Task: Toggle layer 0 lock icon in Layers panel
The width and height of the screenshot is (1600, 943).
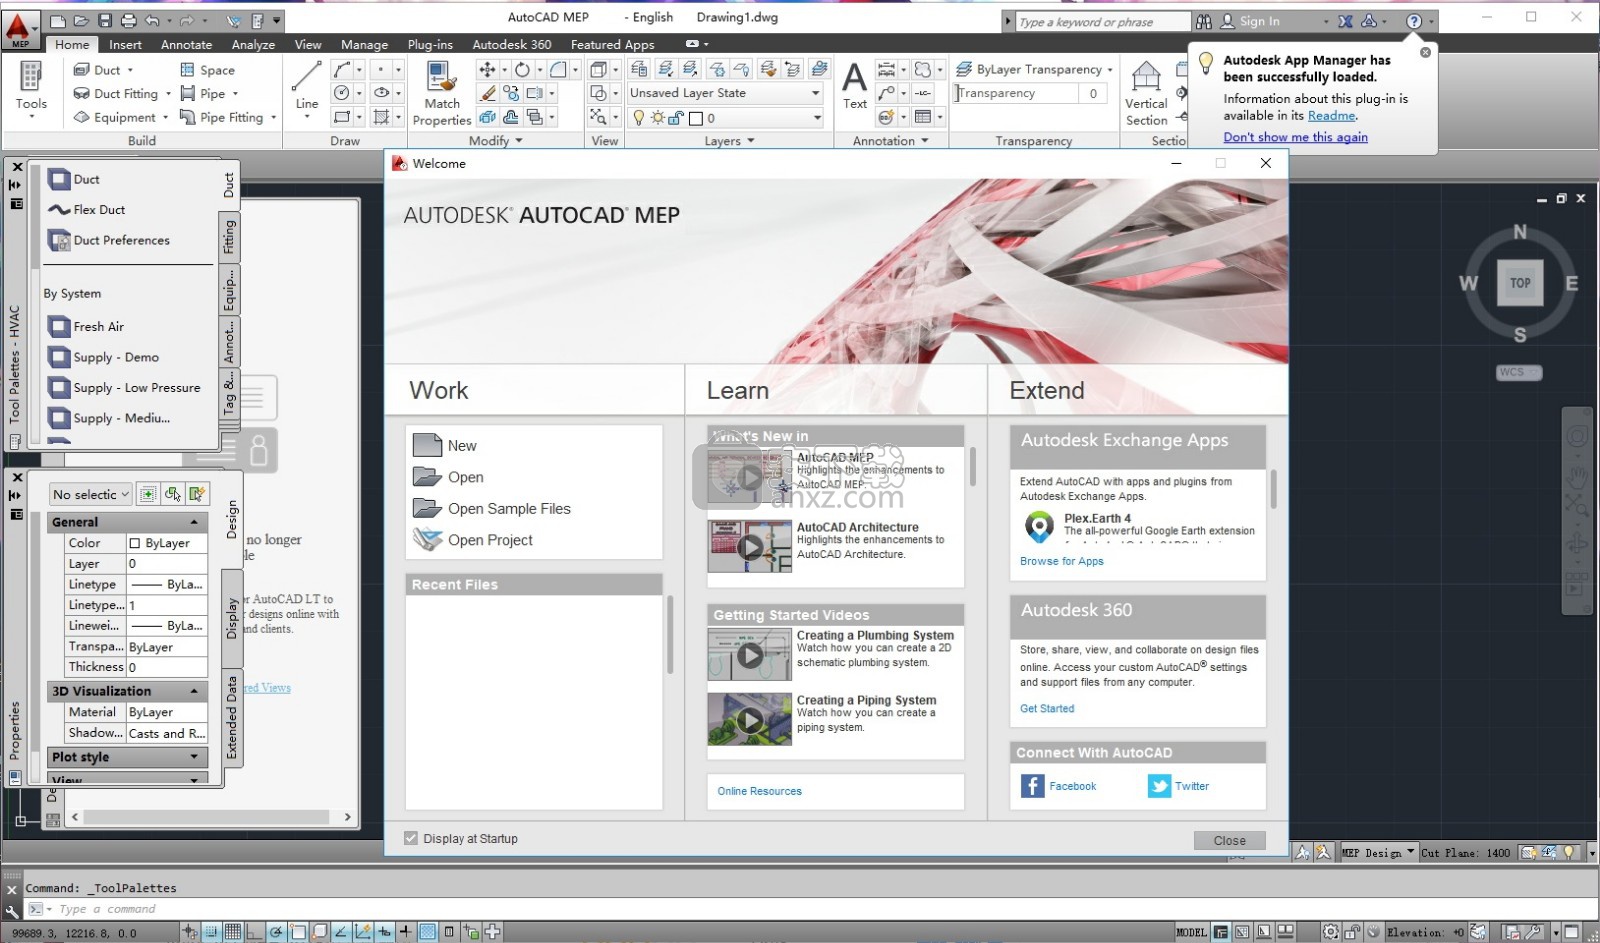Action: pos(676,118)
